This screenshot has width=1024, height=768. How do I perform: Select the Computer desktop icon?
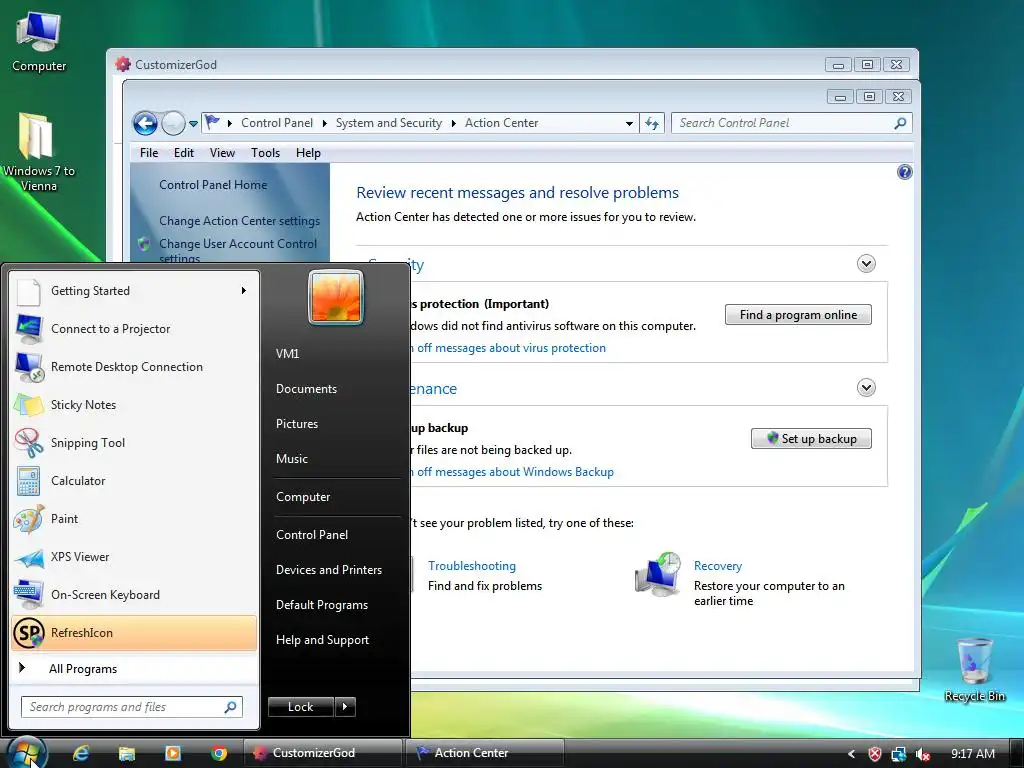39,42
